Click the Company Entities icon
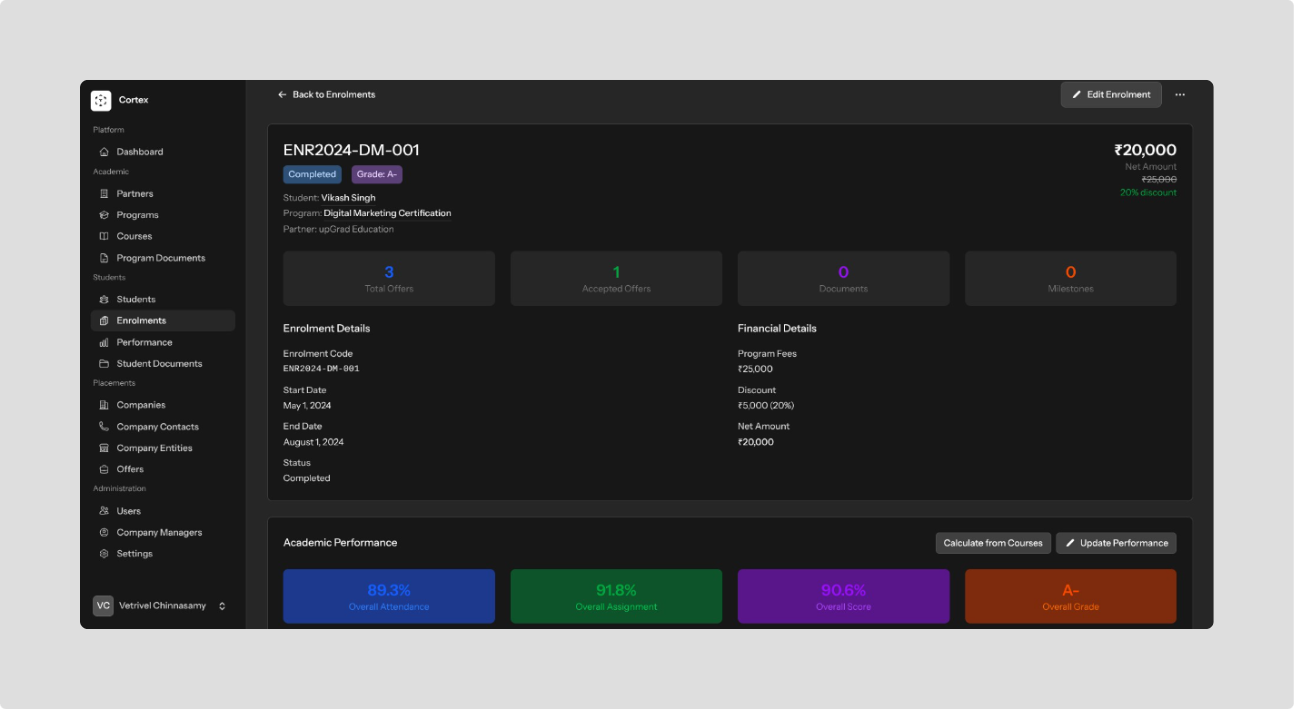This screenshot has width=1294, height=709. [104, 448]
